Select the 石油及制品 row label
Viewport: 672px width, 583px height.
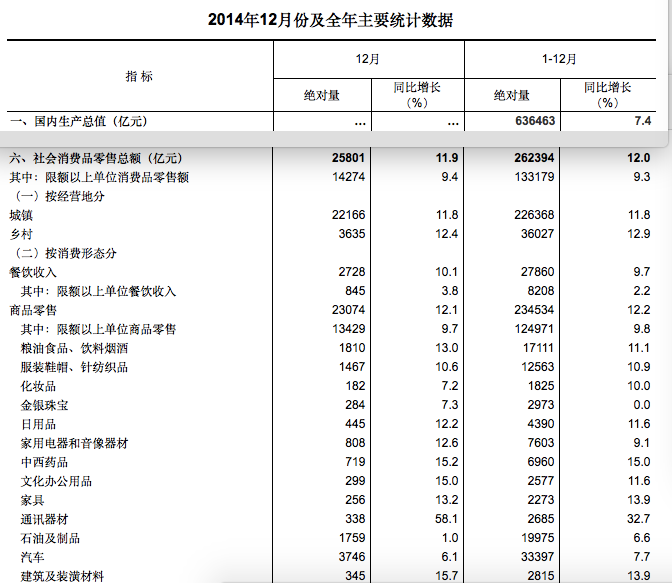(x=50, y=538)
